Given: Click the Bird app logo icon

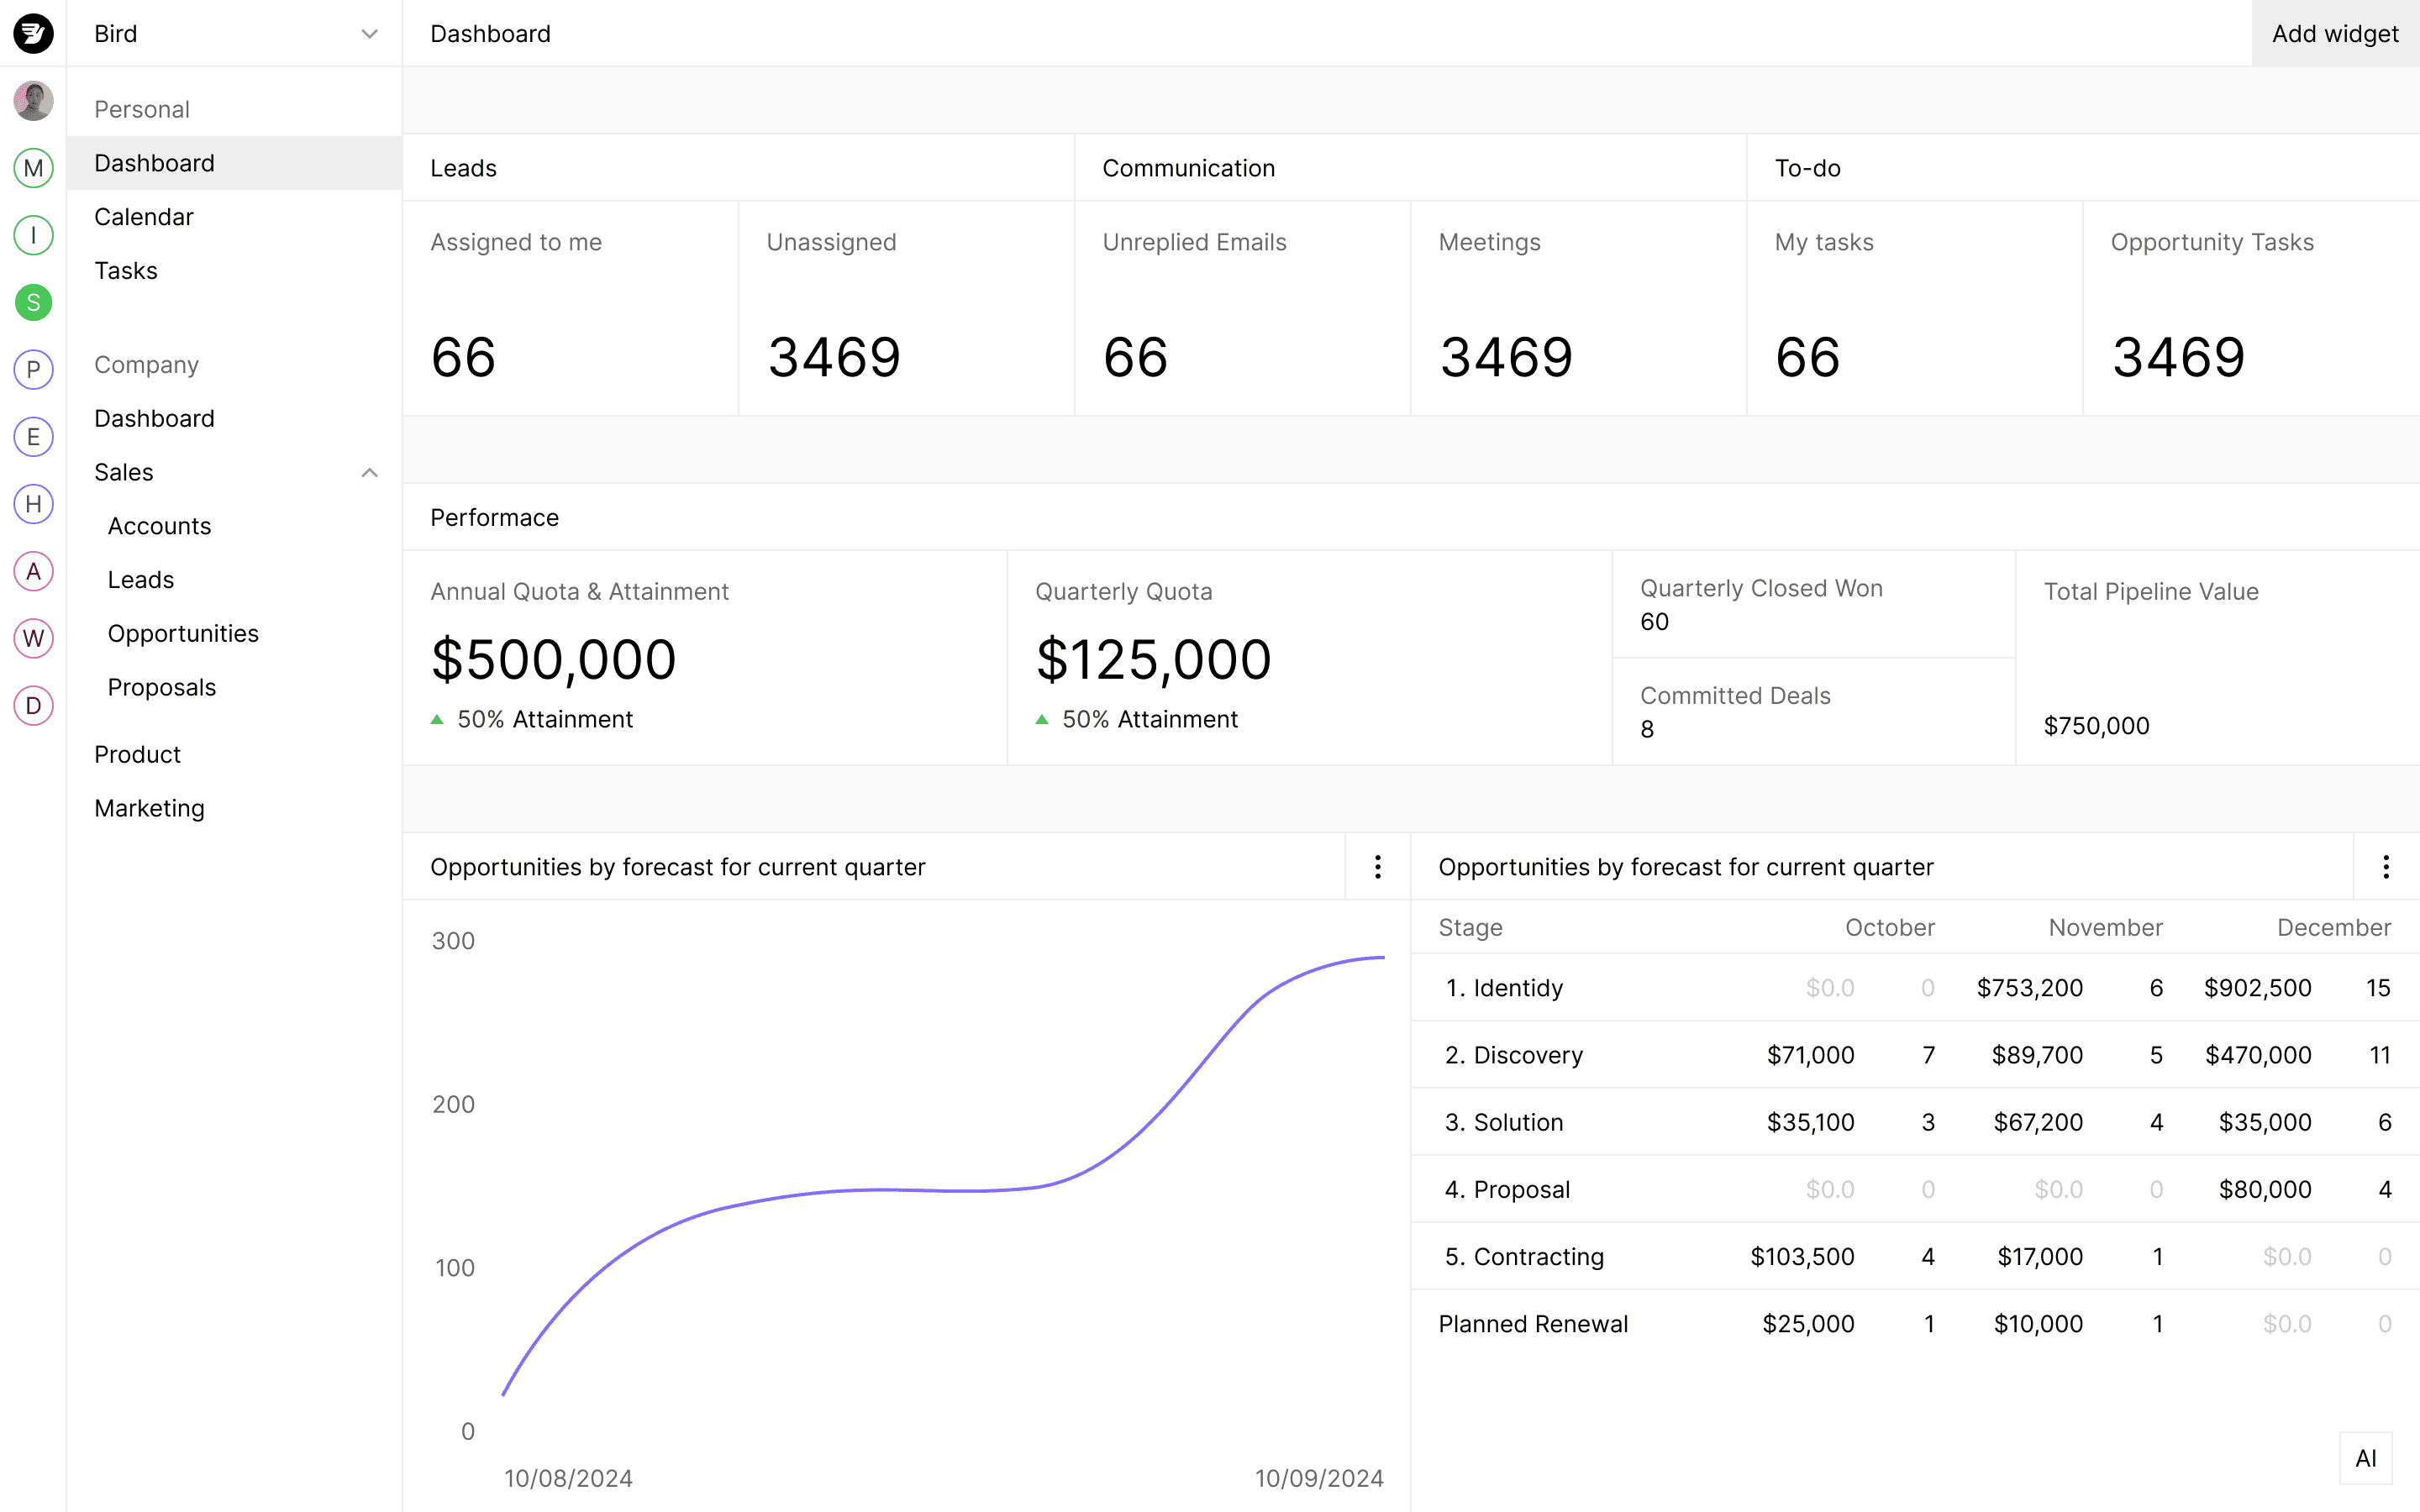Looking at the screenshot, I should point(33,33).
